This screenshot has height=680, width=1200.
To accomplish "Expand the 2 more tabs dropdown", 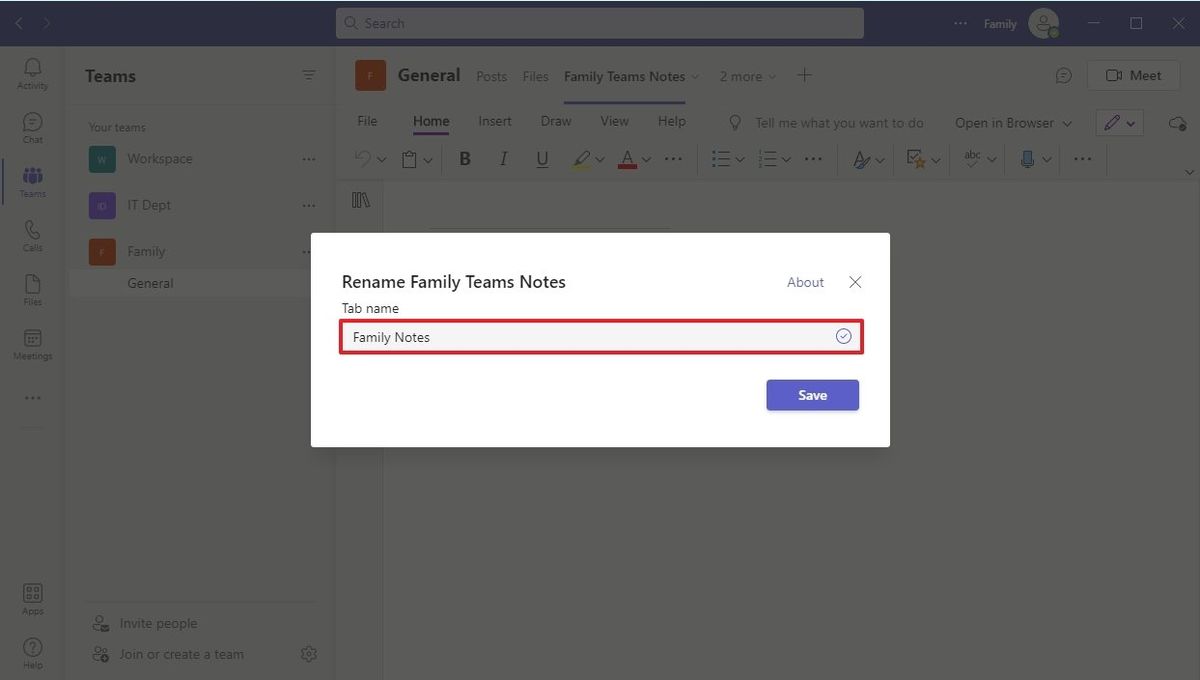I will [747, 75].
